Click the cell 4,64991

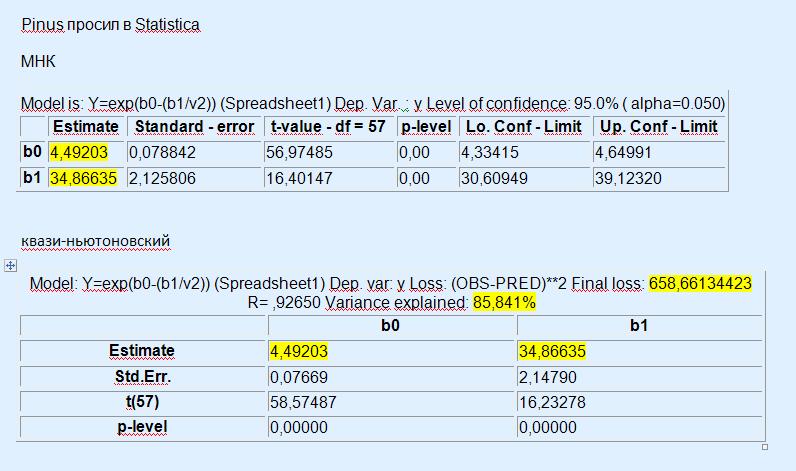623,152
